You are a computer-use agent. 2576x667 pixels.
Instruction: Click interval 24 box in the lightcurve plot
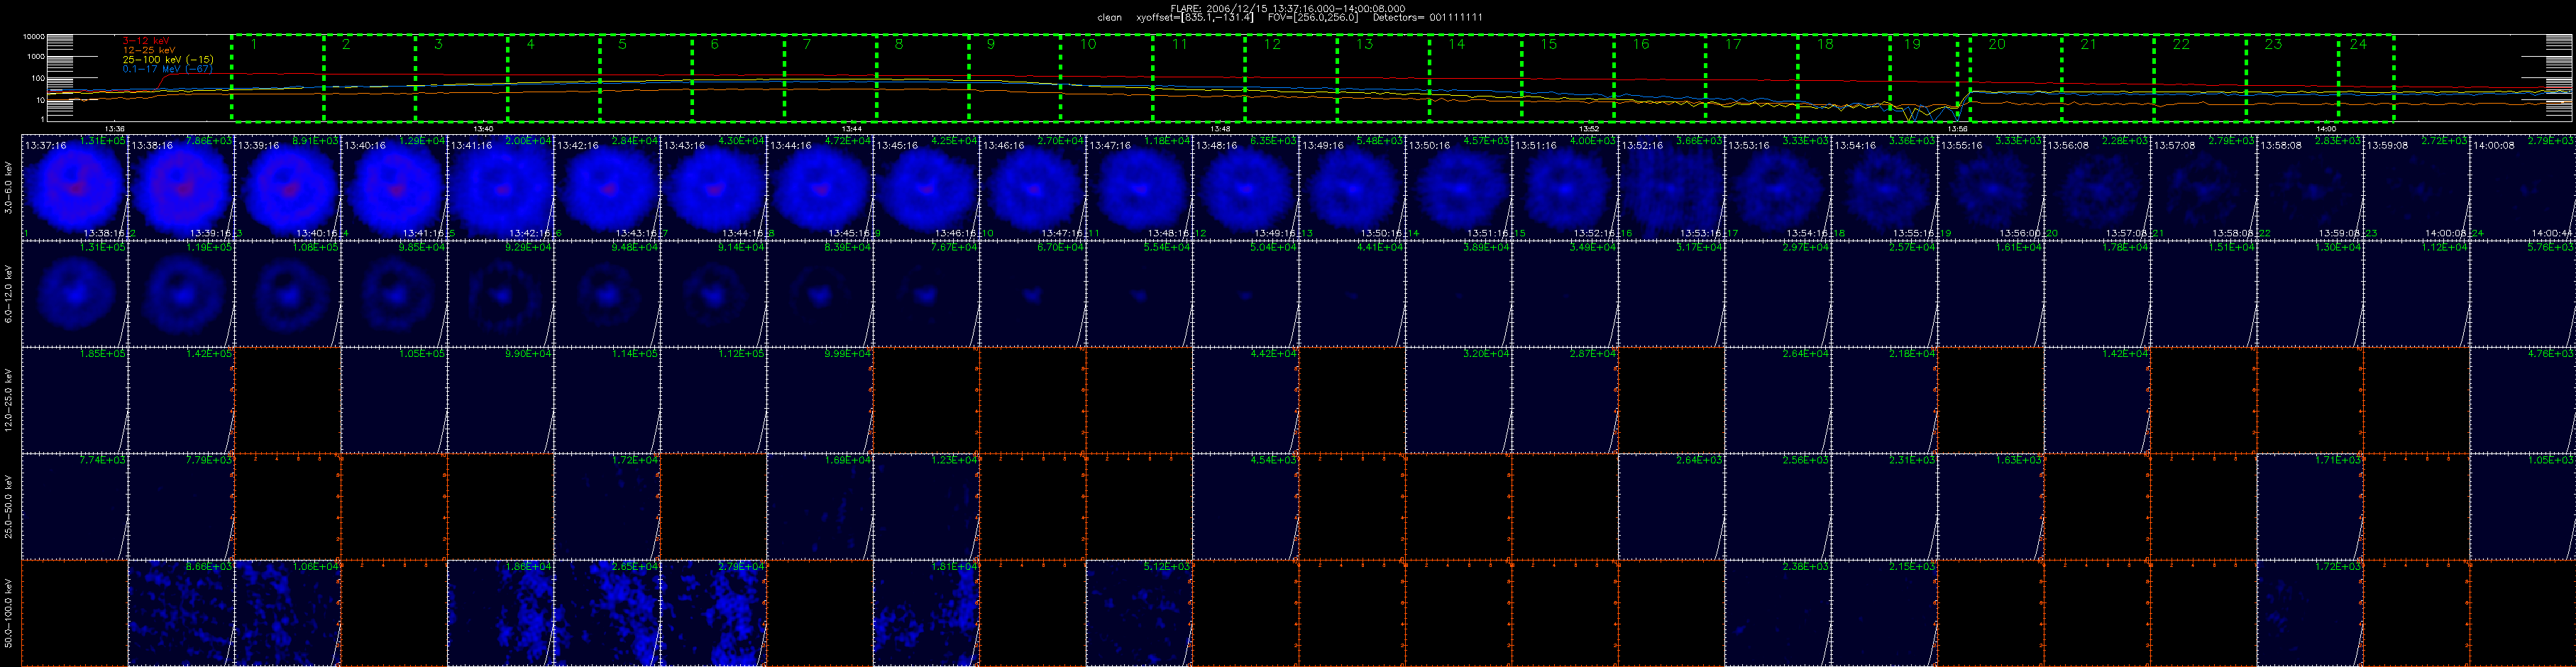pos(2366,78)
